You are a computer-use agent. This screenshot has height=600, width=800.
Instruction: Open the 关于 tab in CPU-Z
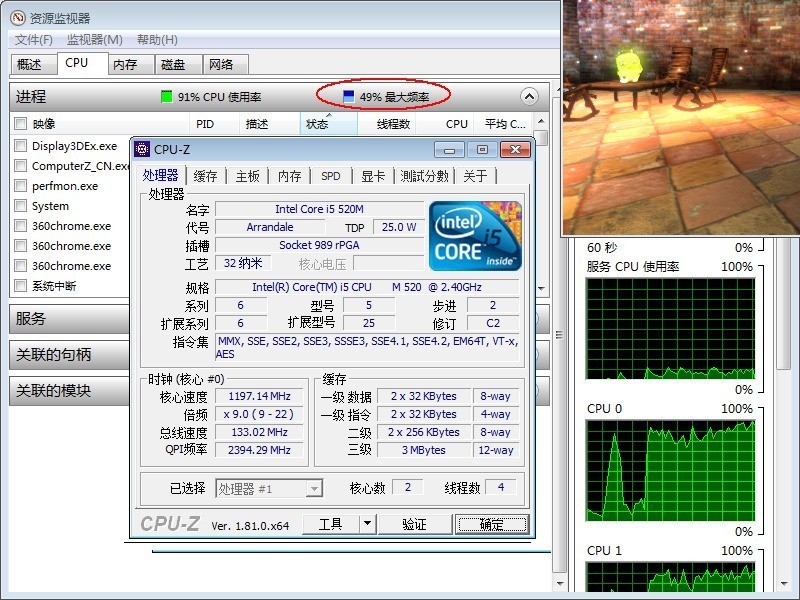[475, 177]
